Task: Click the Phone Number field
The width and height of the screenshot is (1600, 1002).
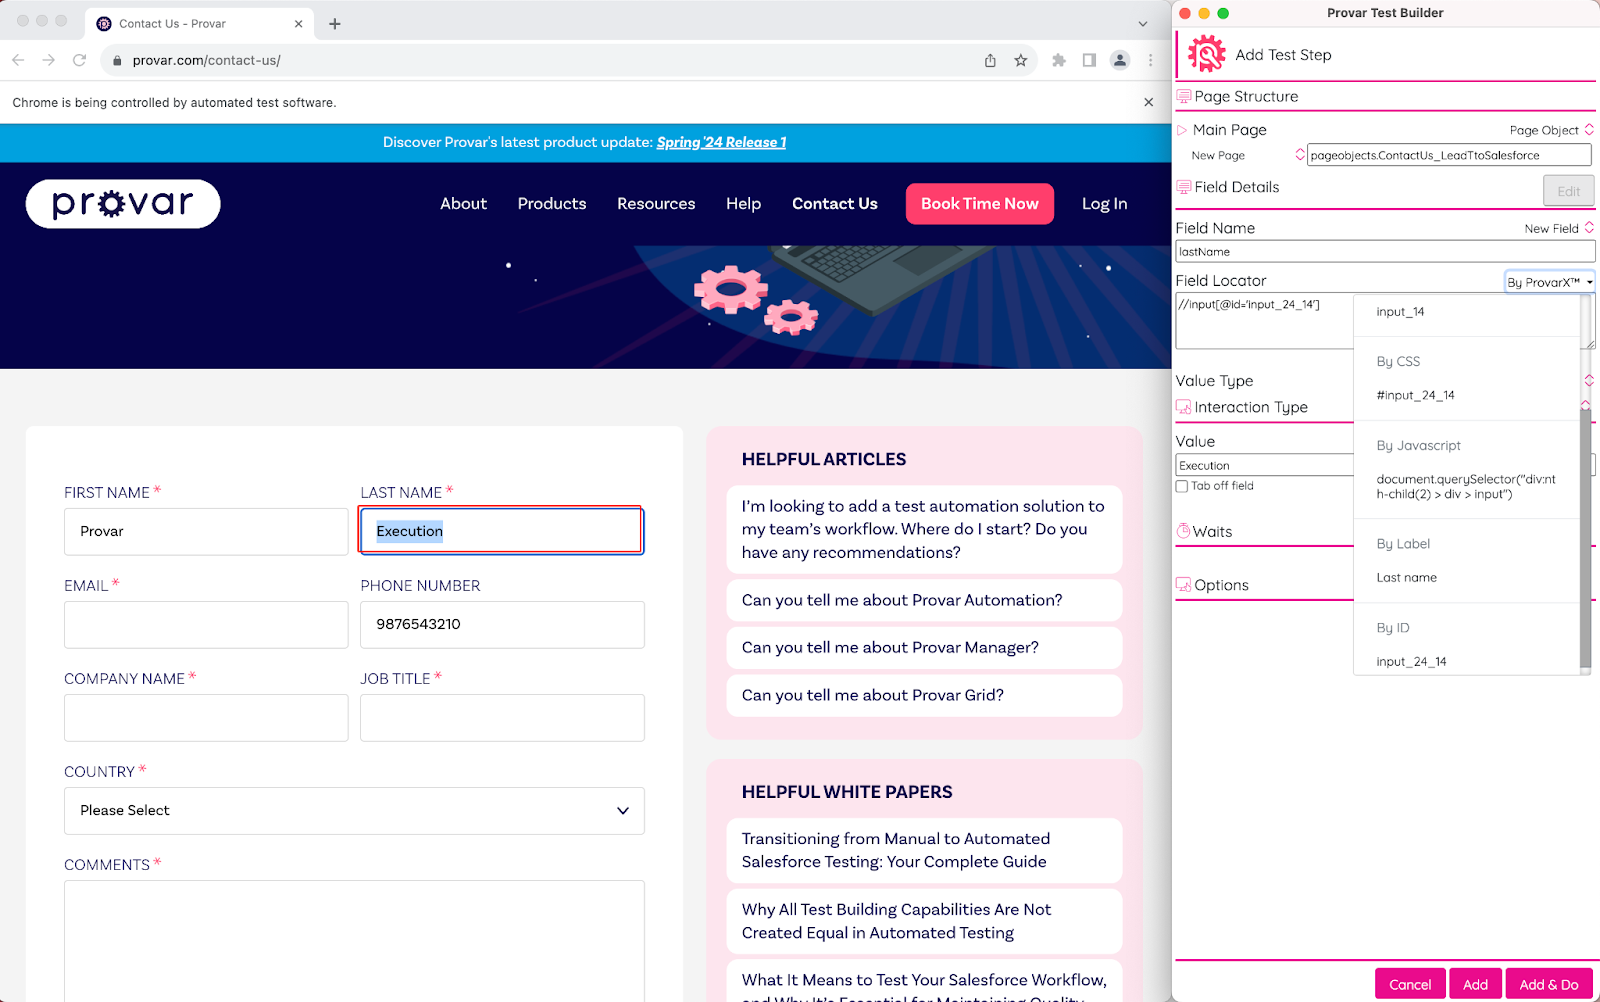Action: [502, 625]
